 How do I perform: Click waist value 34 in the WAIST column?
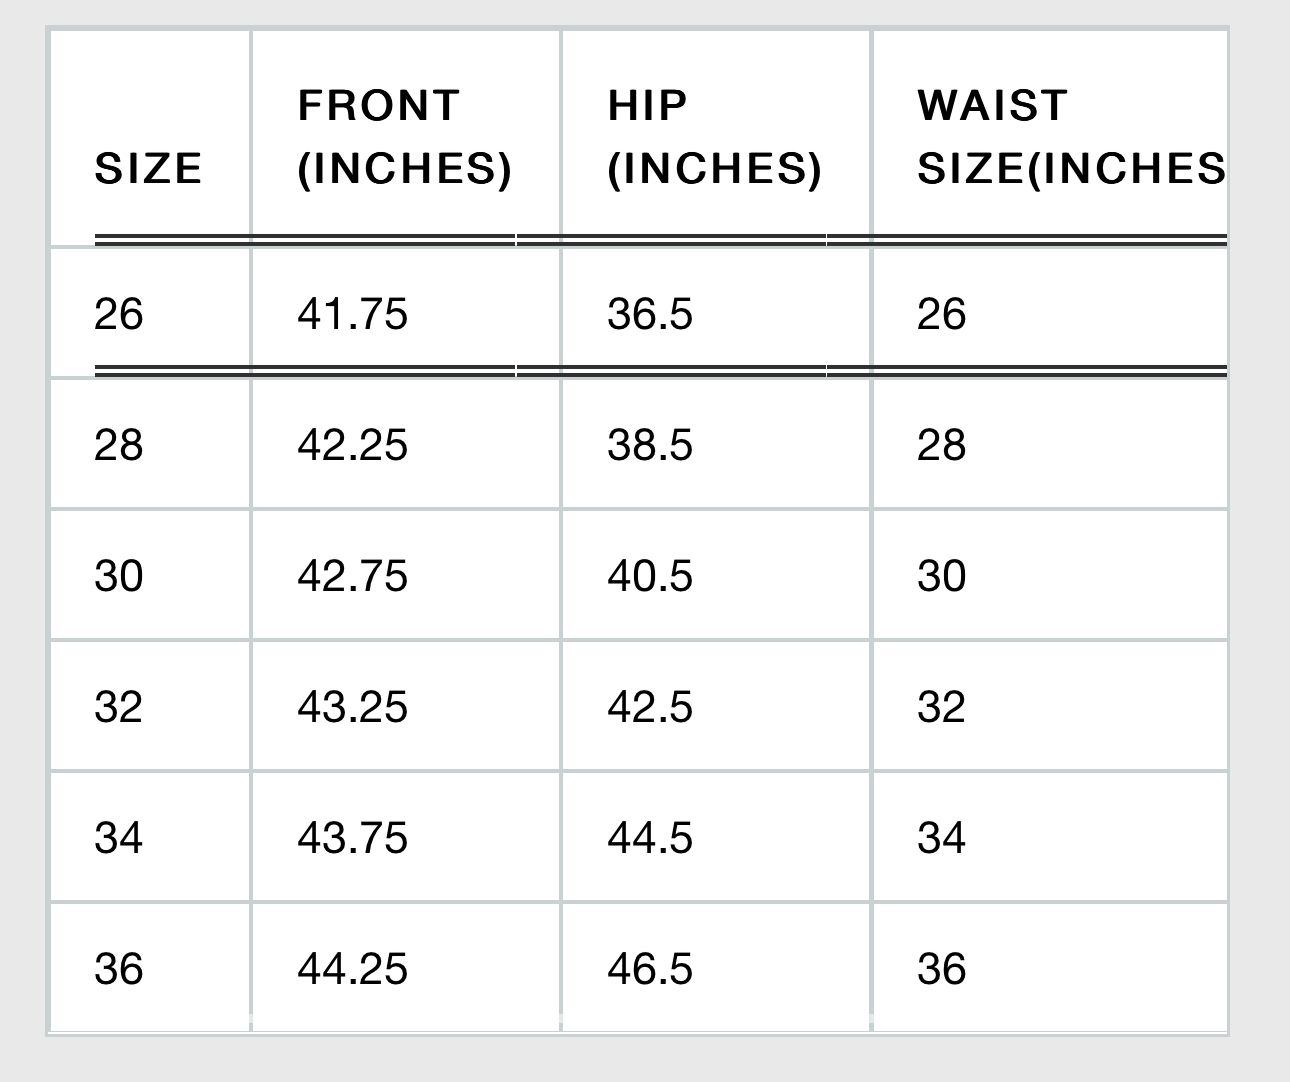(x=941, y=837)
